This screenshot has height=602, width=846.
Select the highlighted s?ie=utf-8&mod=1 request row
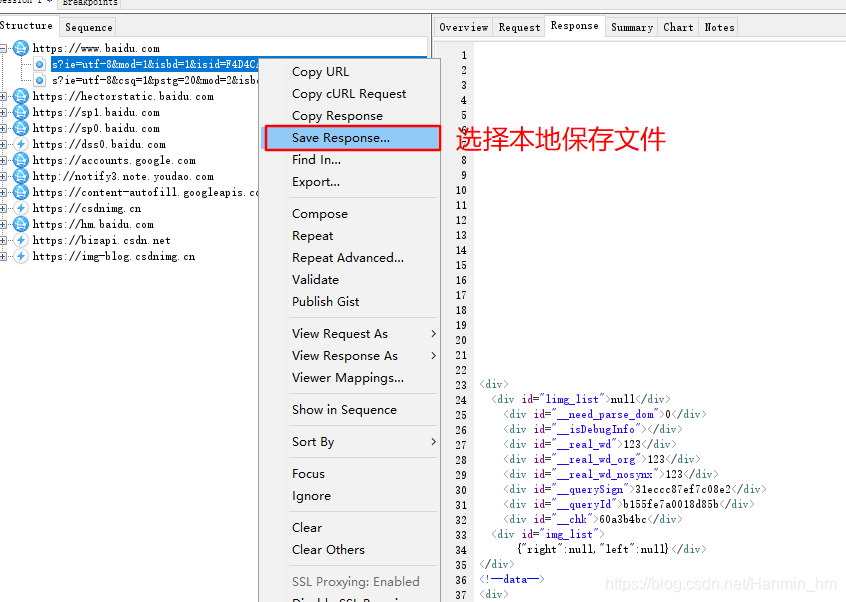tap(155, 64)
